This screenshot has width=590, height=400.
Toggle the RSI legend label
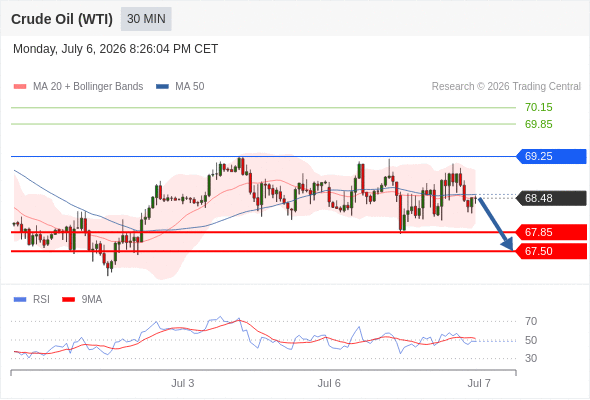tap(41, 300)
